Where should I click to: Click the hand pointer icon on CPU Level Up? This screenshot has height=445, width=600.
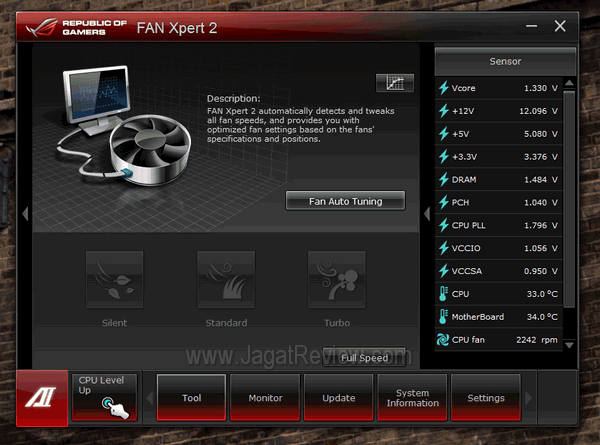pos(115,408)
